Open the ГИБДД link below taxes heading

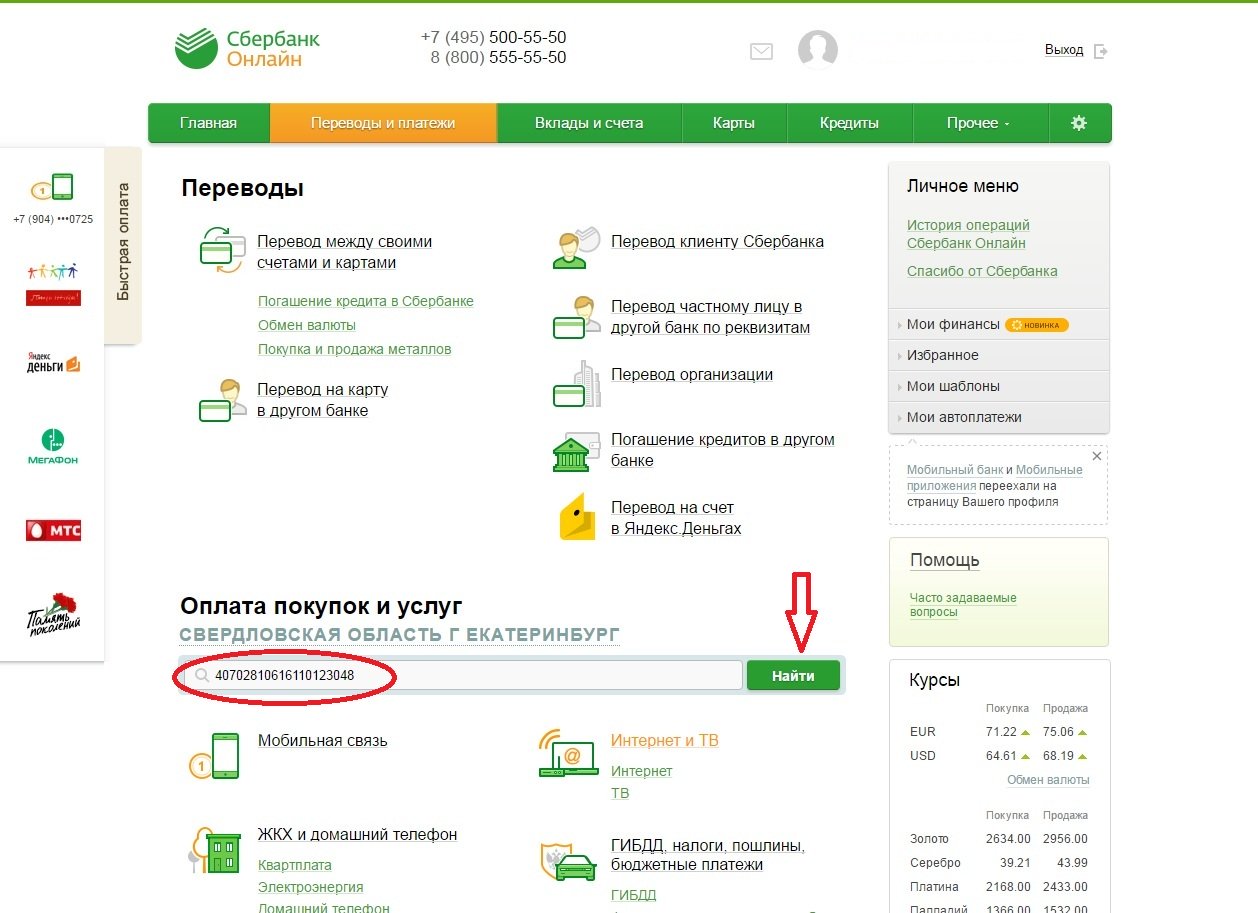click(634, 895)
